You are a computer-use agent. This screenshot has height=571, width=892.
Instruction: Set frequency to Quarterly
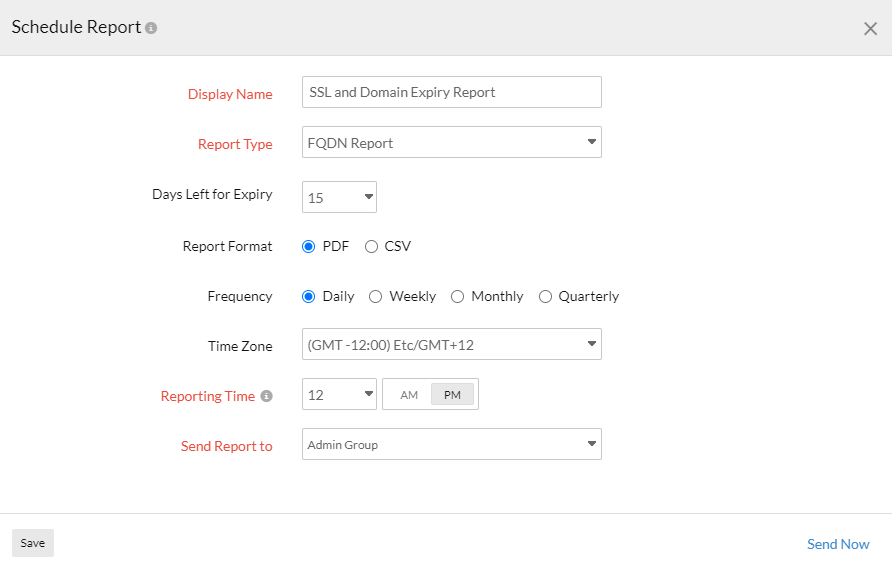pos(545,296)
